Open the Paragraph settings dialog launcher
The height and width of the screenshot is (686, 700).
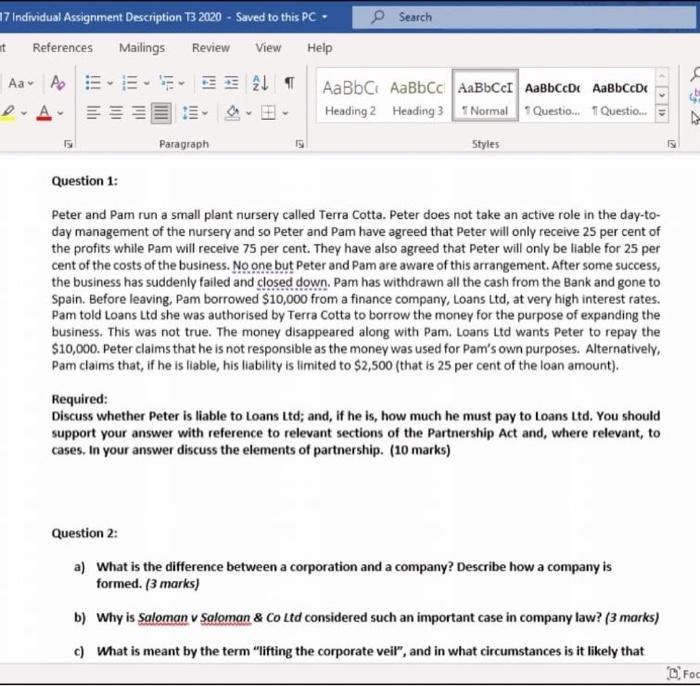300,144
